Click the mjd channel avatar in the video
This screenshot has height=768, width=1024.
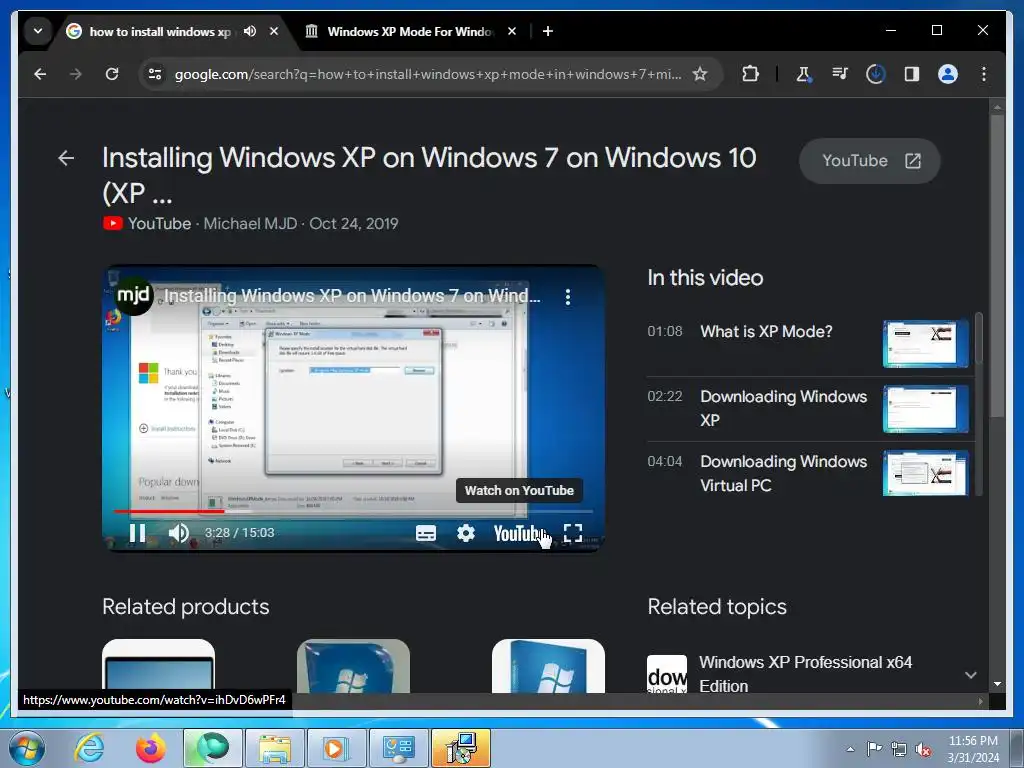point(134,296)
